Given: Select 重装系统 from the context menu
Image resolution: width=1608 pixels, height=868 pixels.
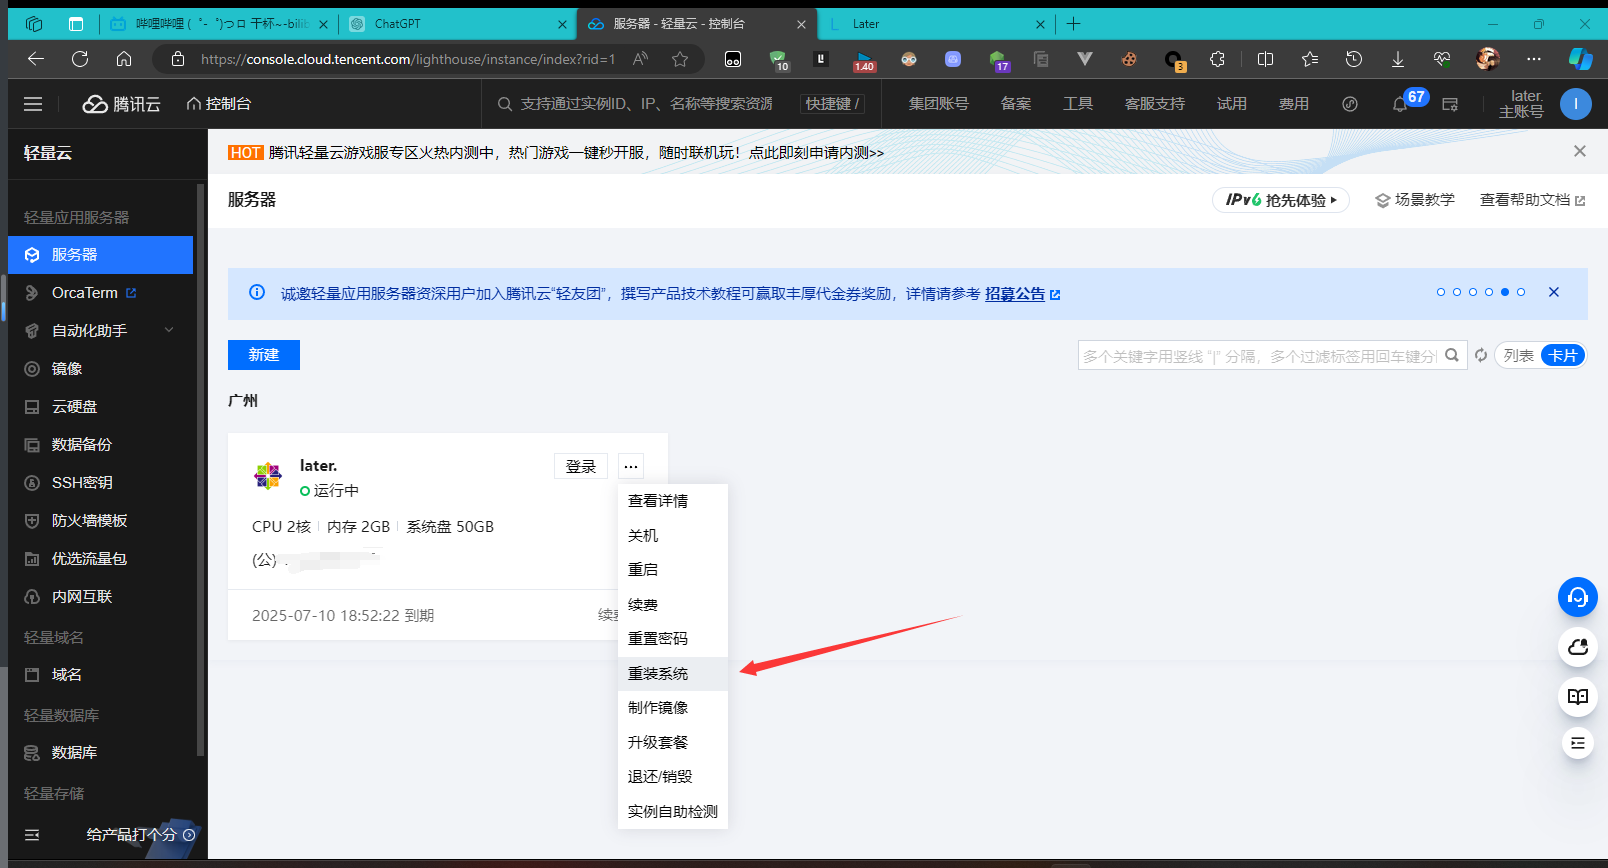Looking at the screenshot, I should coord(658,673).
